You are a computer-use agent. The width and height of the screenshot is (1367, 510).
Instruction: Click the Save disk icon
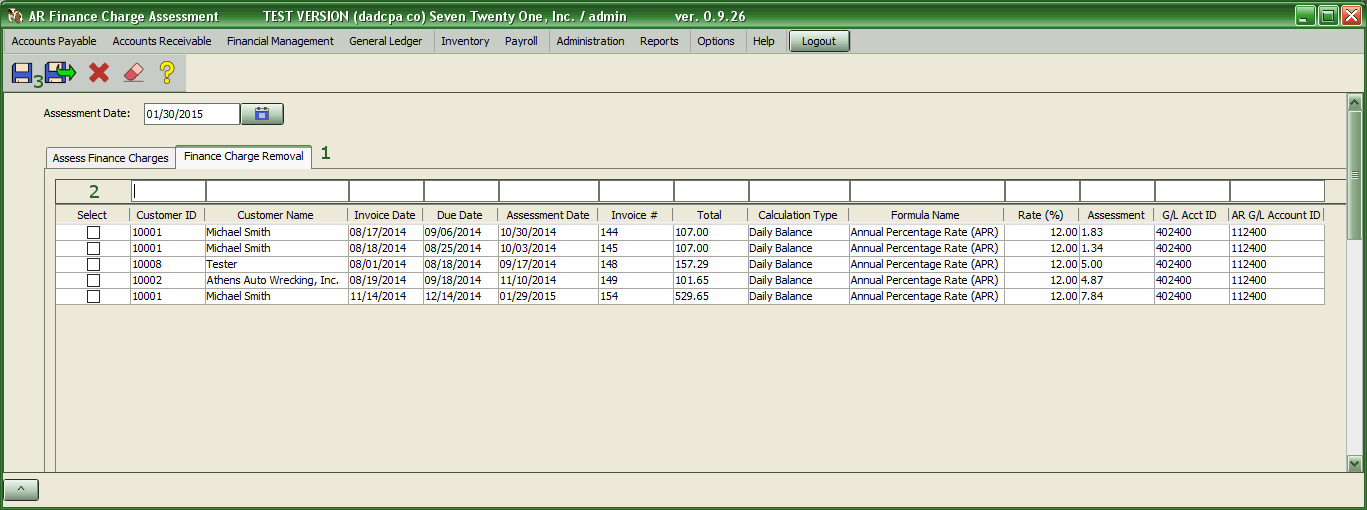(x=23, y=72)
